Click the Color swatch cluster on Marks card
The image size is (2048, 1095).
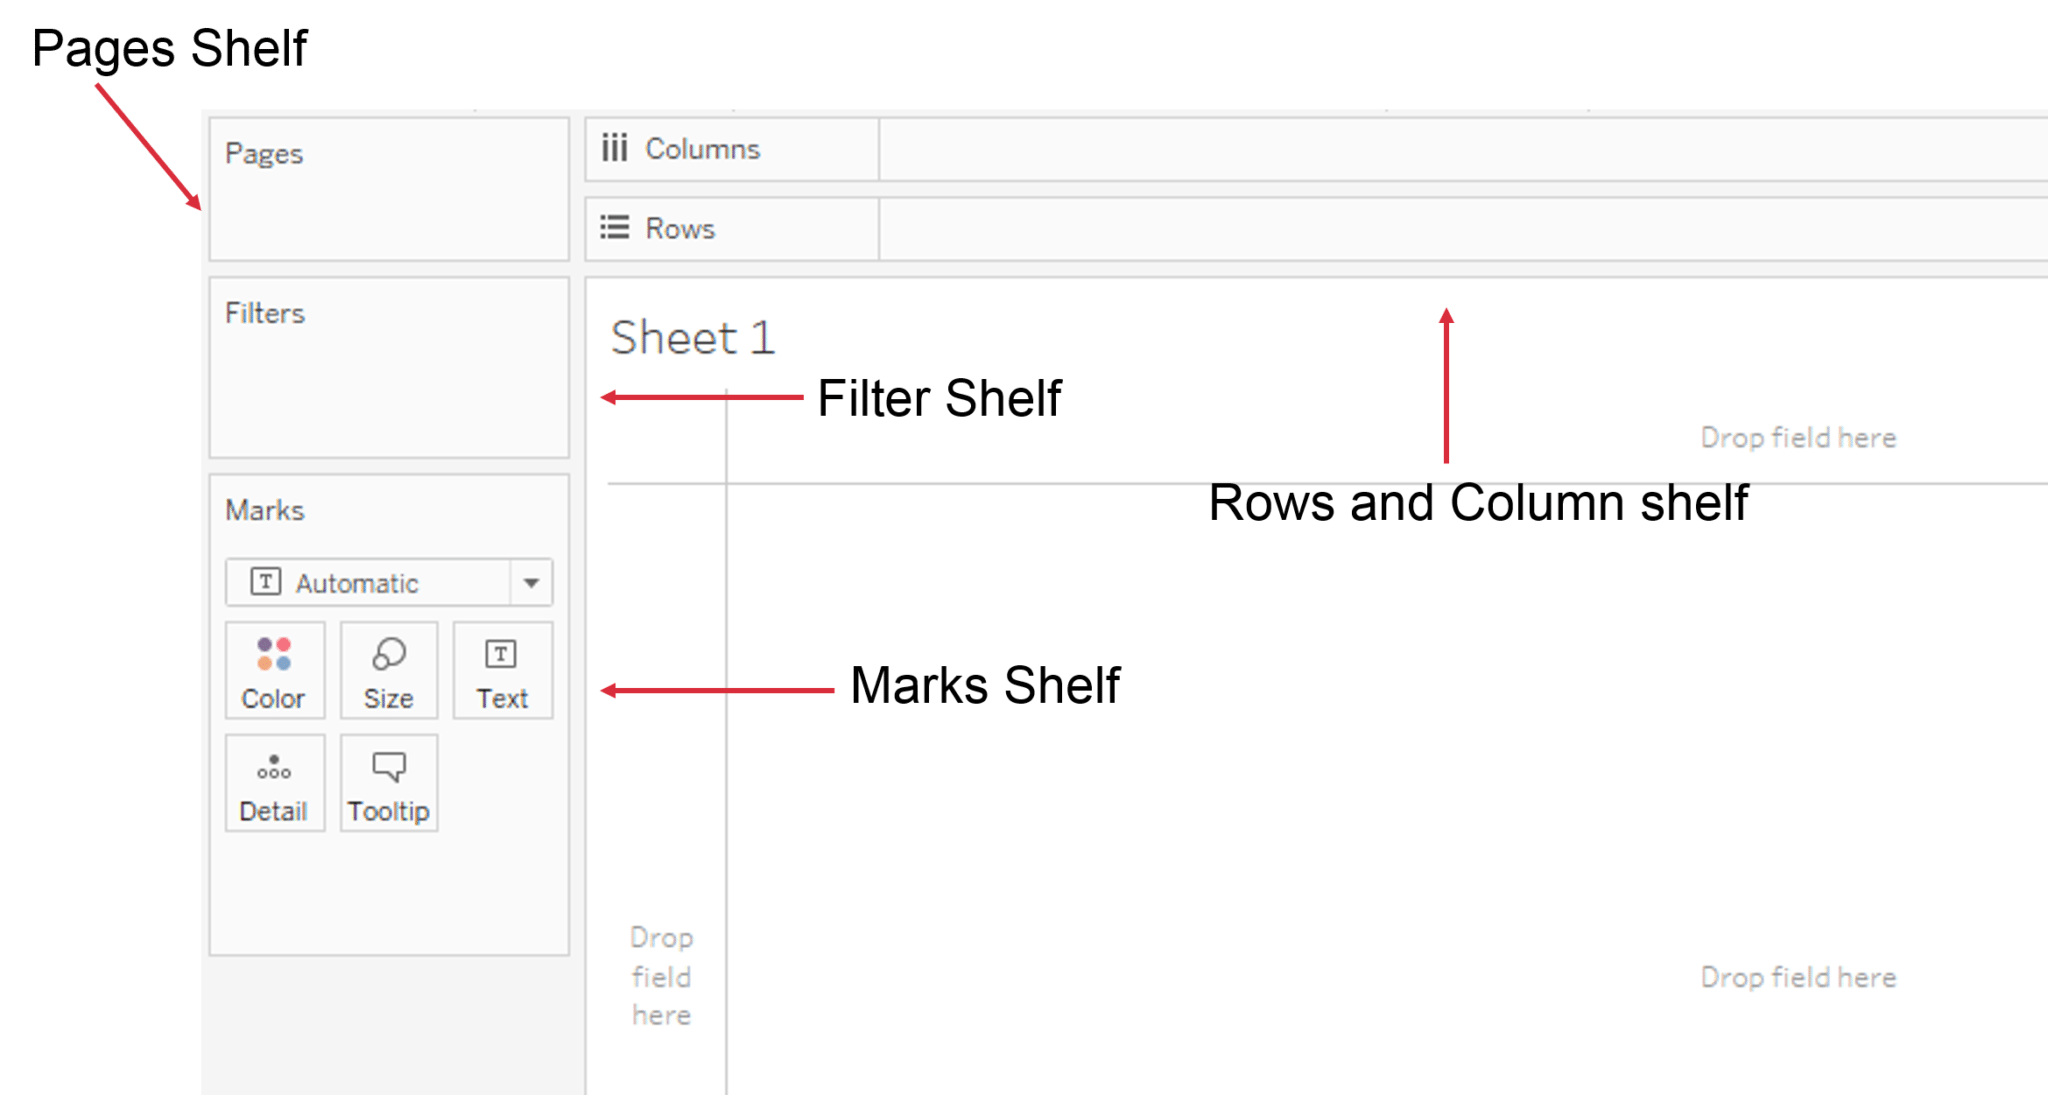275,655
